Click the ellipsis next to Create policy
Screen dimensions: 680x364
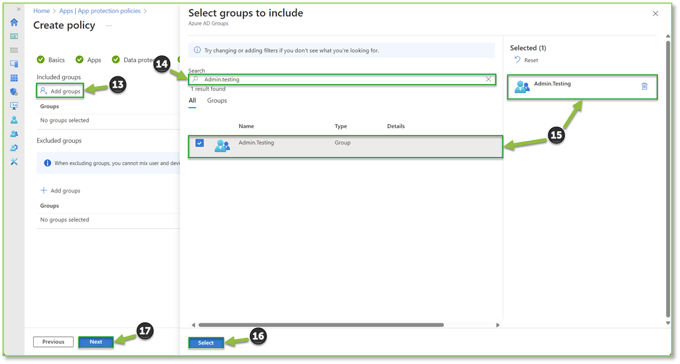[109, 26]
